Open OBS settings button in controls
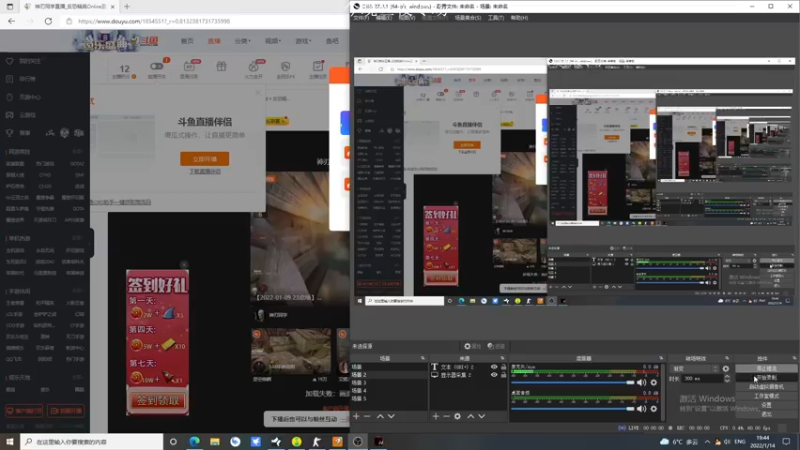 [x=766, y=405]
